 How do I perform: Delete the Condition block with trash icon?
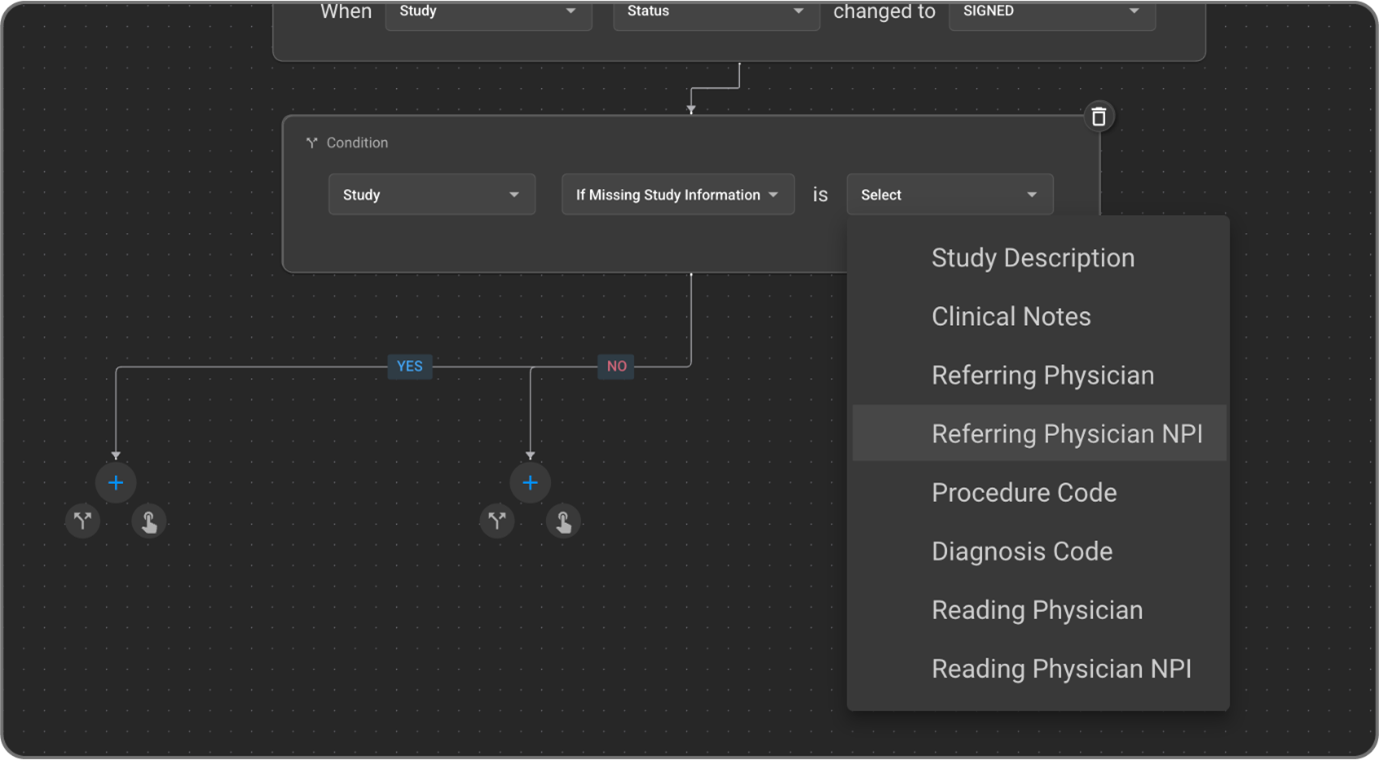[1098, 116]
